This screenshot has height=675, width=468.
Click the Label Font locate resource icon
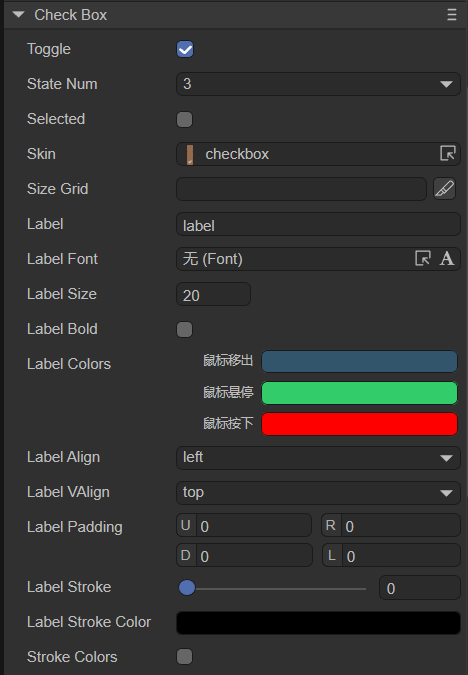[423, 258]
